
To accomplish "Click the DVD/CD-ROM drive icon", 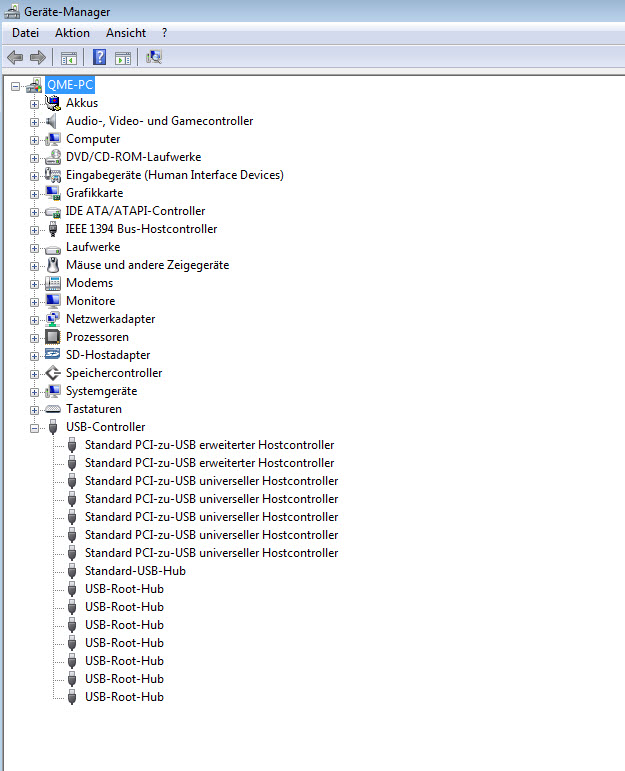I will 53,157.
